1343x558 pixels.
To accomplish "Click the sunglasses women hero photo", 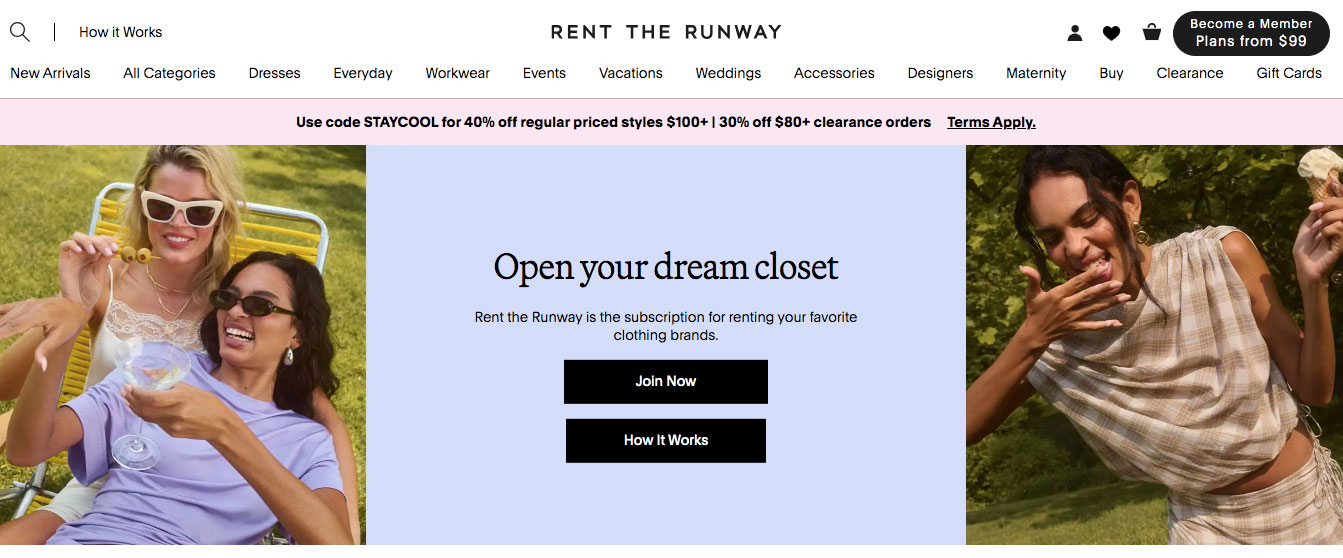I will tap(183, 345).
